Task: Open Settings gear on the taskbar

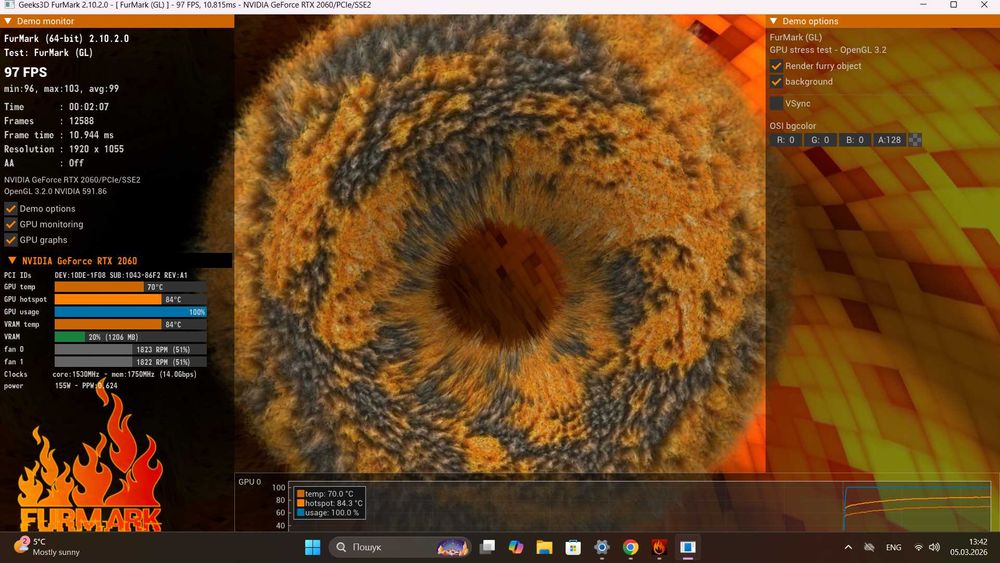Action: 601,547
